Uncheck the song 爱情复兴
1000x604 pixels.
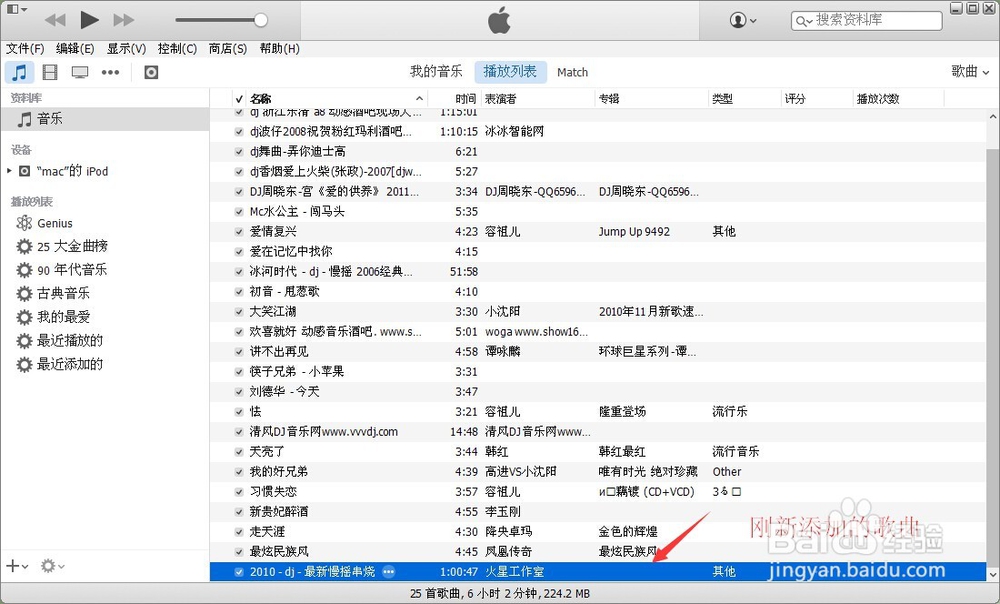[238, 231]
